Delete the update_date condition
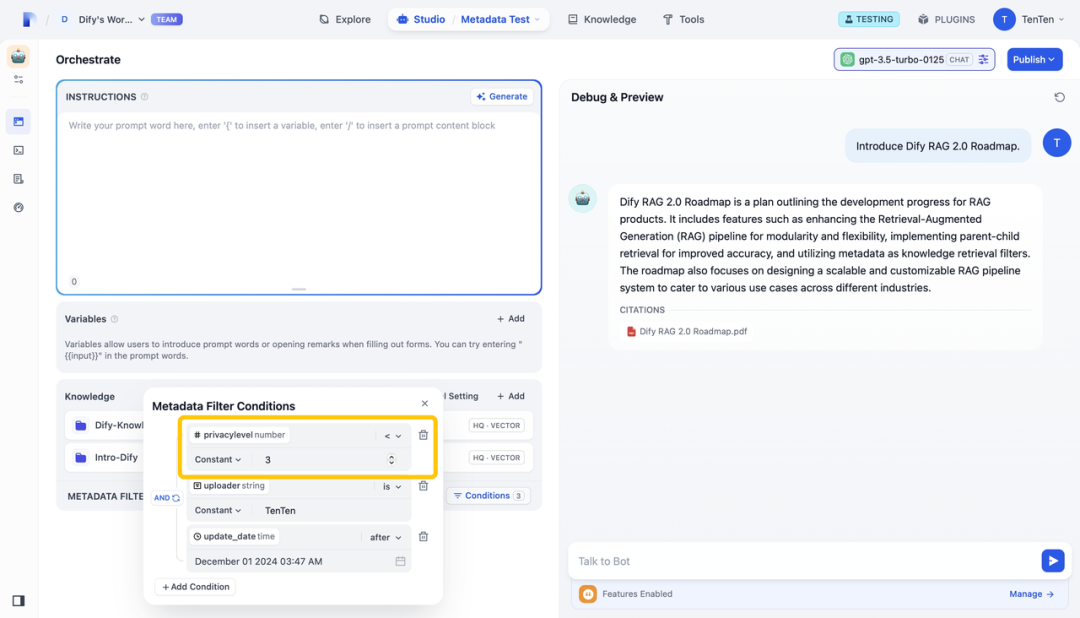 424,537
